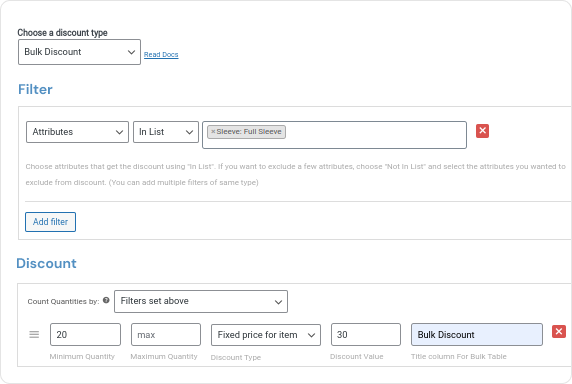Focus the Discount Value field

pyautogui.click(x=366, y=334)
